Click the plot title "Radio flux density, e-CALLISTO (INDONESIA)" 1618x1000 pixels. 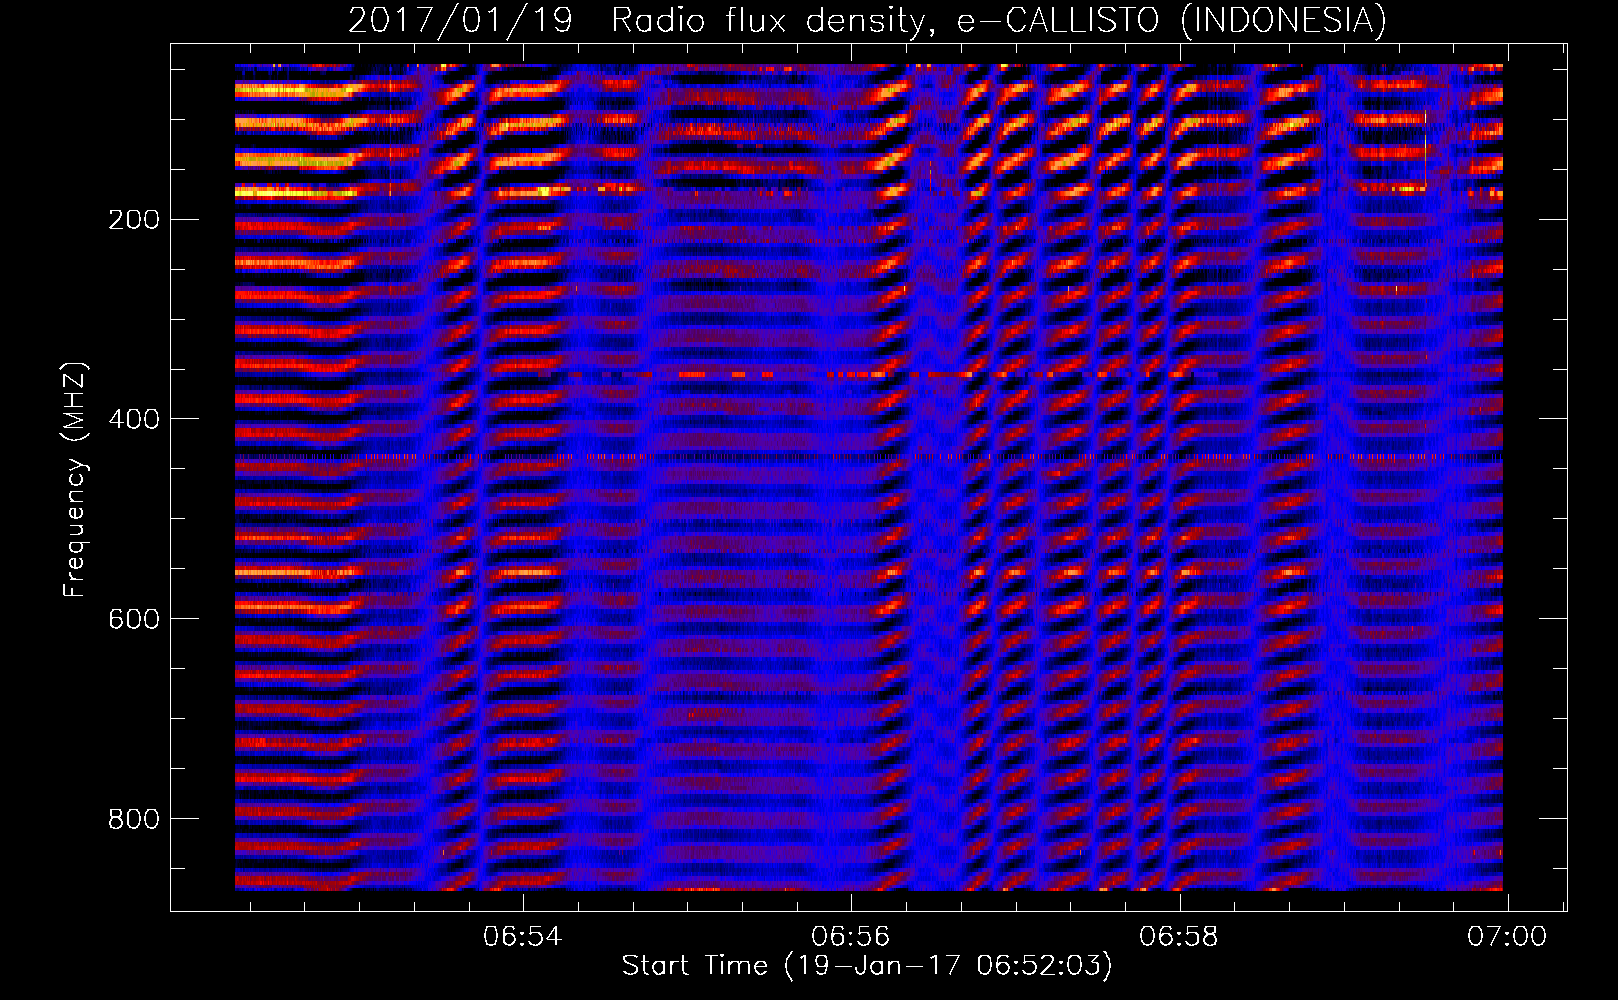tap(999, 20)
